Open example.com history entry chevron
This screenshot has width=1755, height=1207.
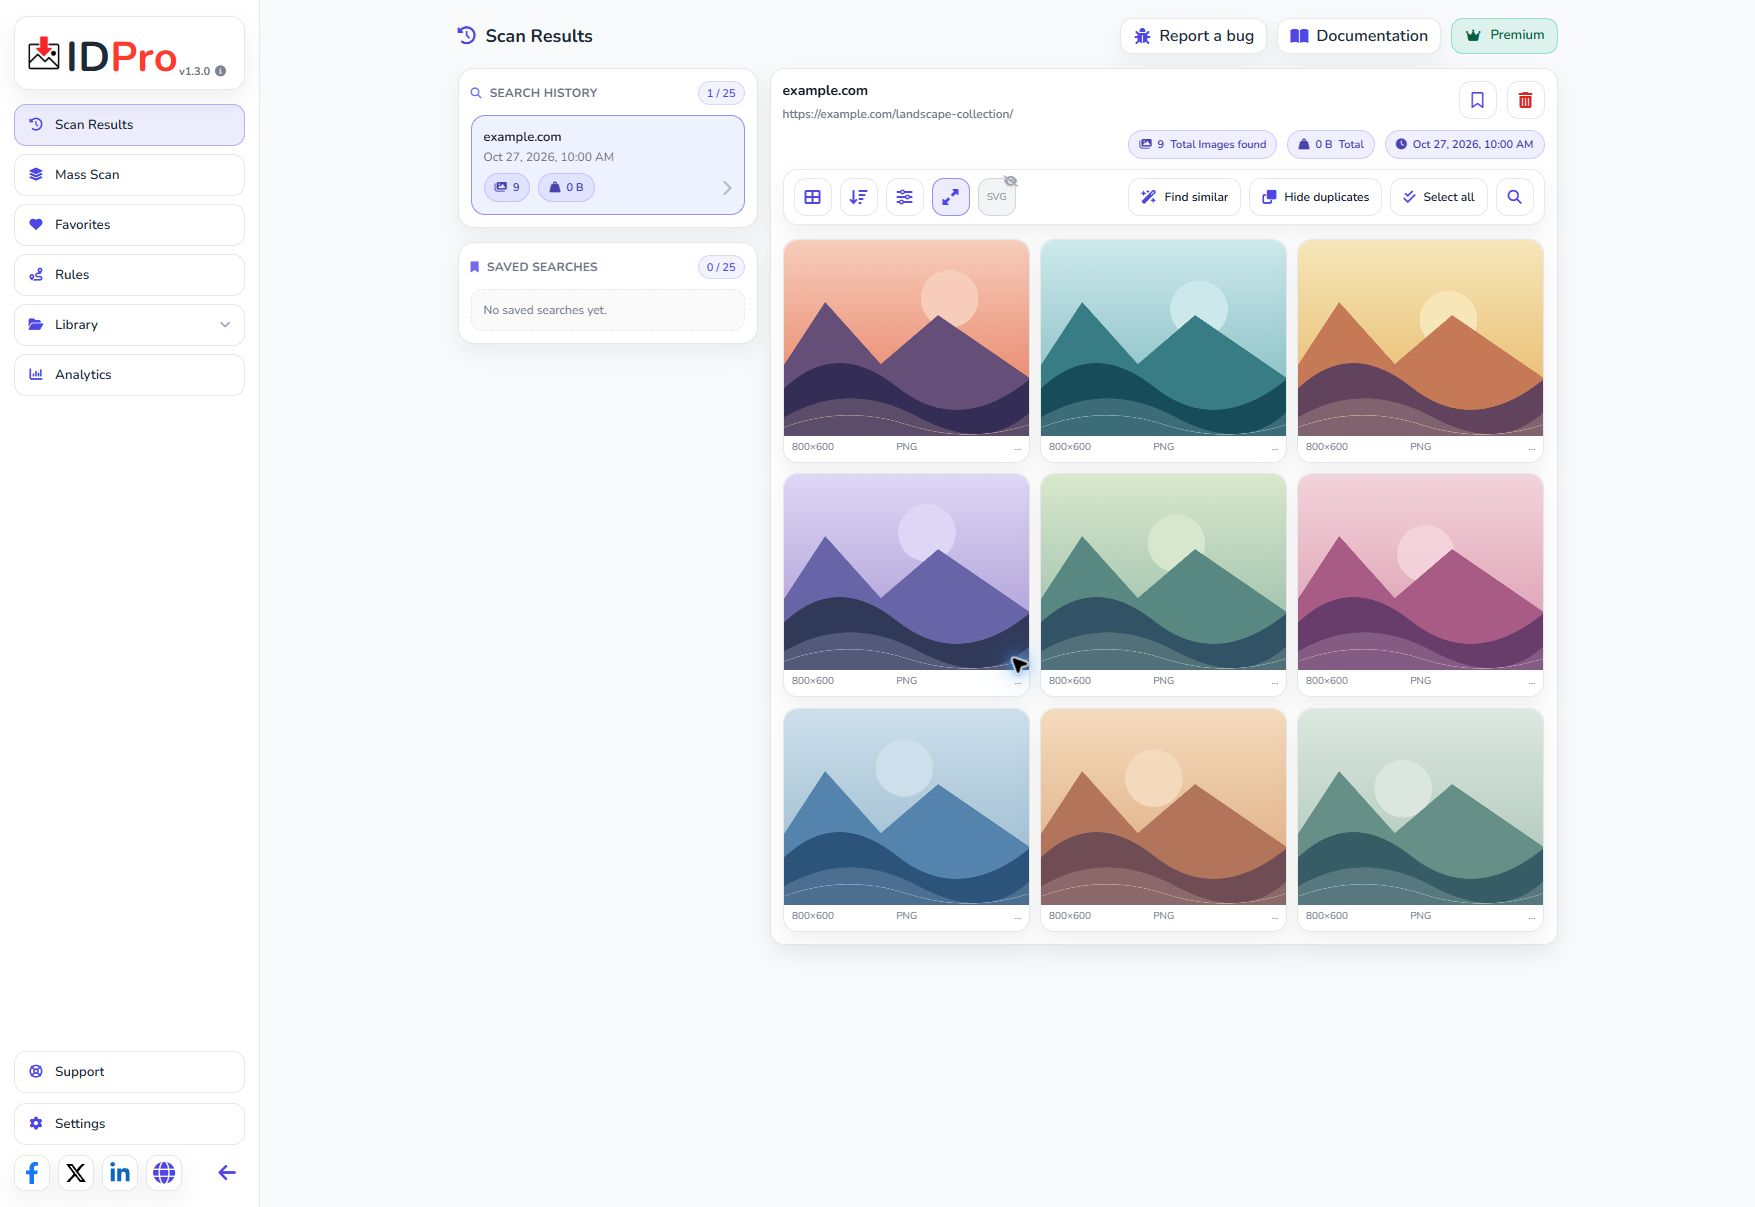tap(727, 188)
